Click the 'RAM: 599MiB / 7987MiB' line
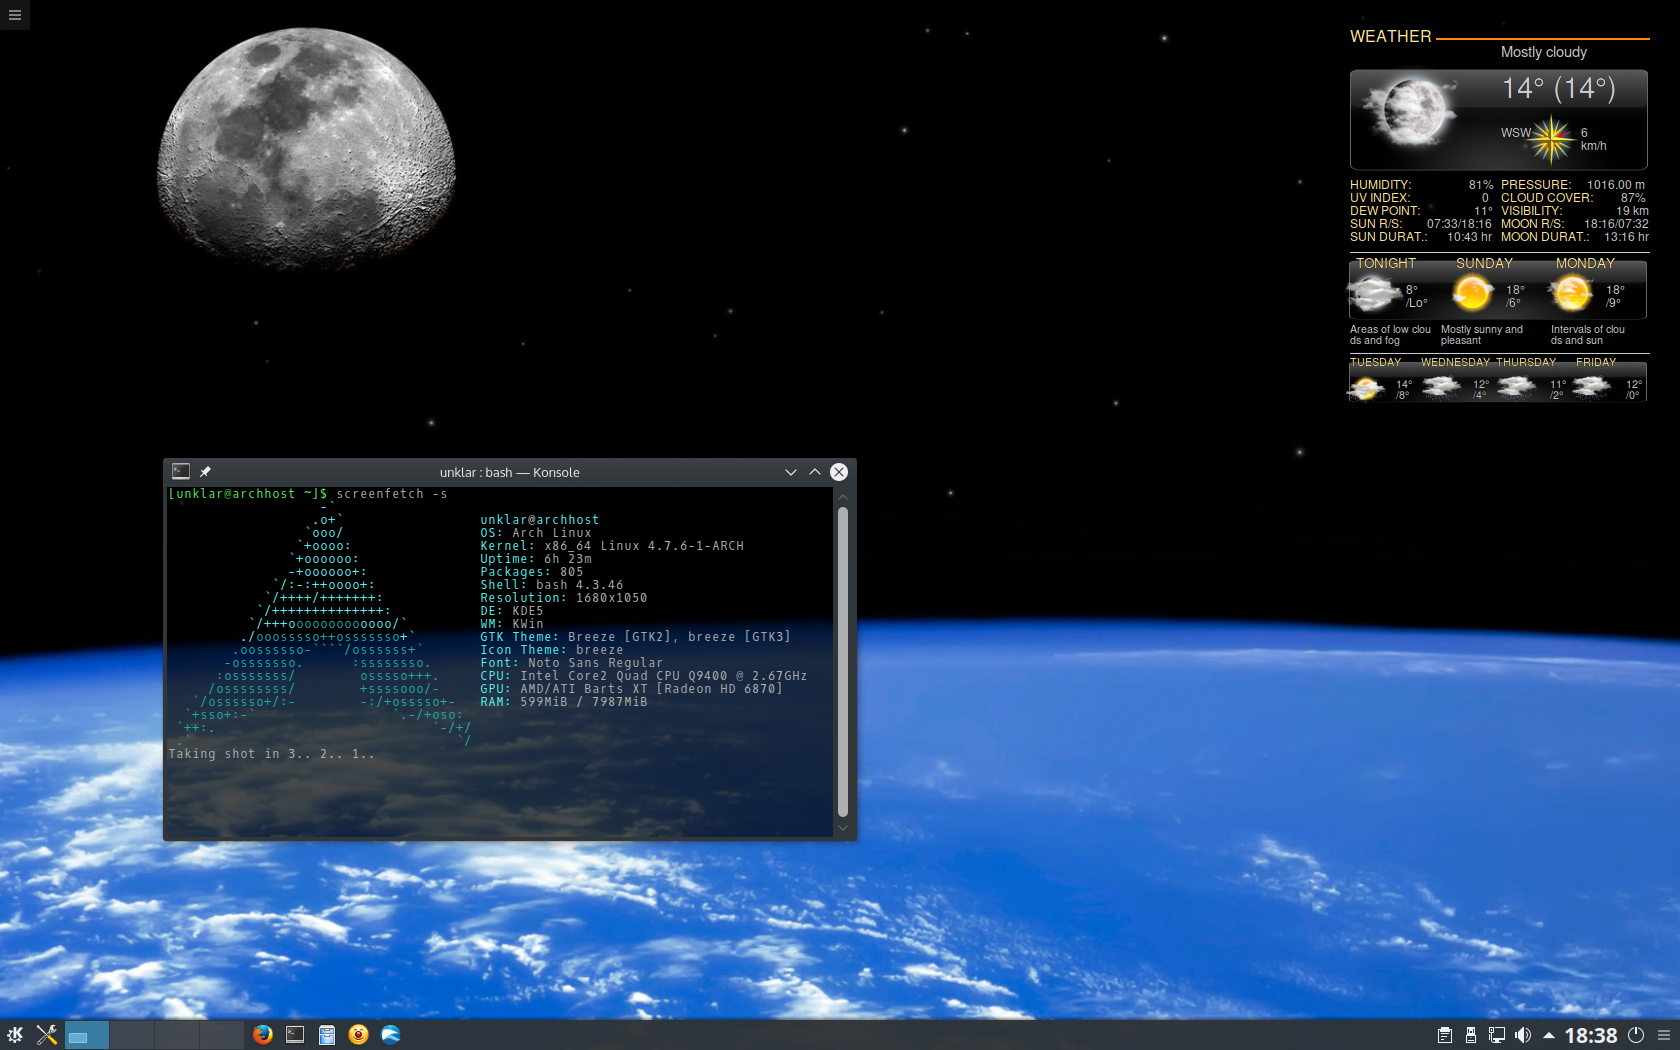This screenshot has width=1680, height=1050. [564, 702]
